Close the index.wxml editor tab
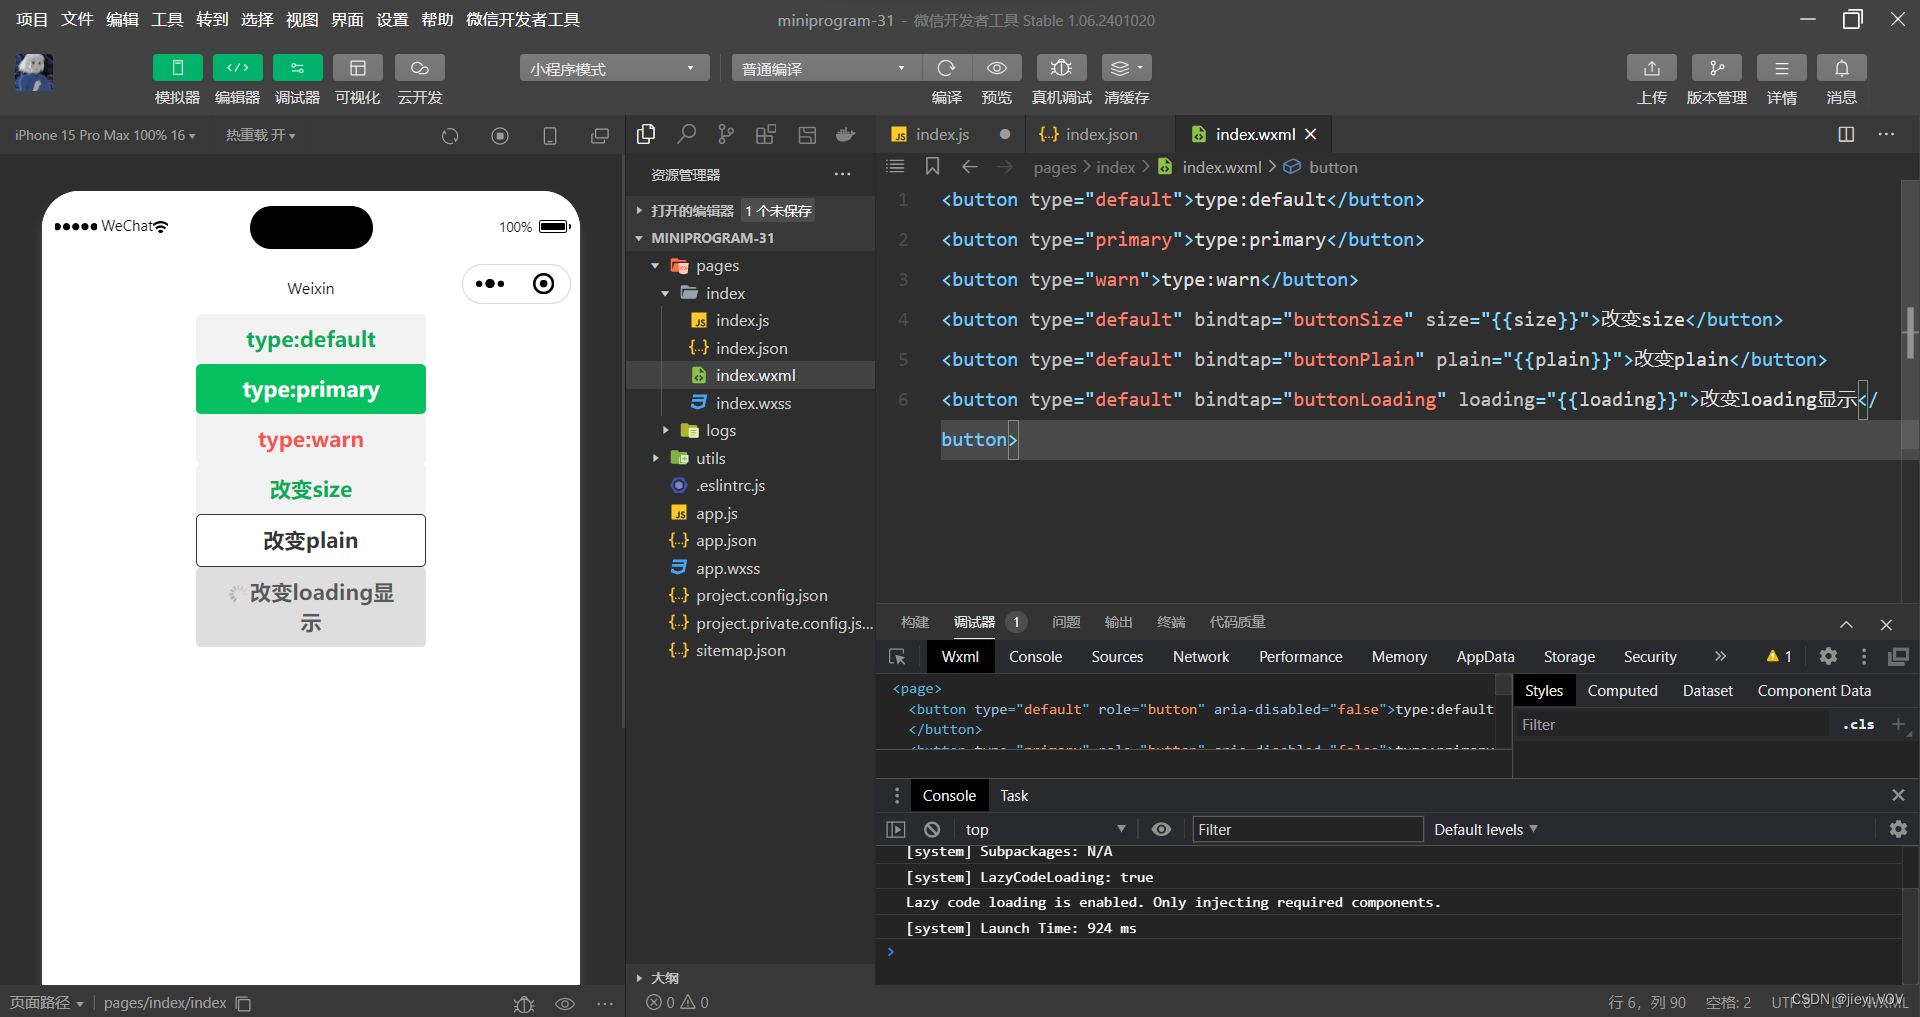Viewport: 1920px width, 1017px height. coord(1310,134)
